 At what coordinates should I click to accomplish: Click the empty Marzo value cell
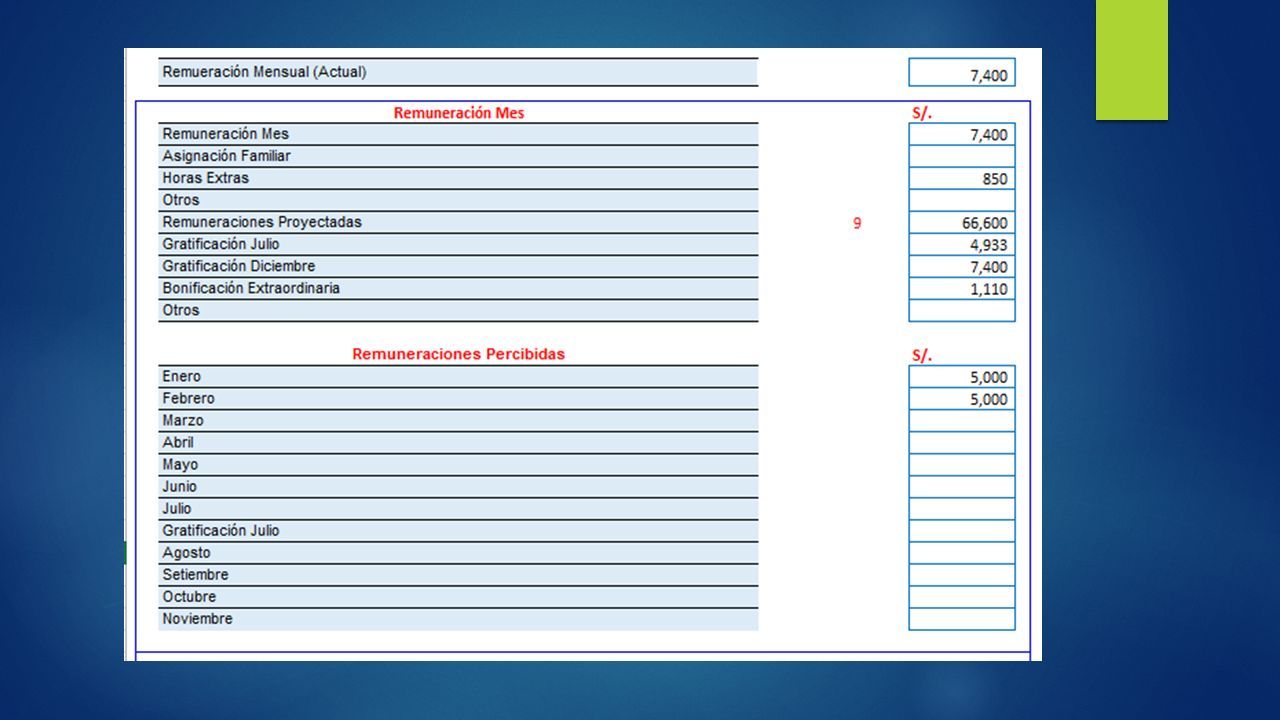coord(962,421)
